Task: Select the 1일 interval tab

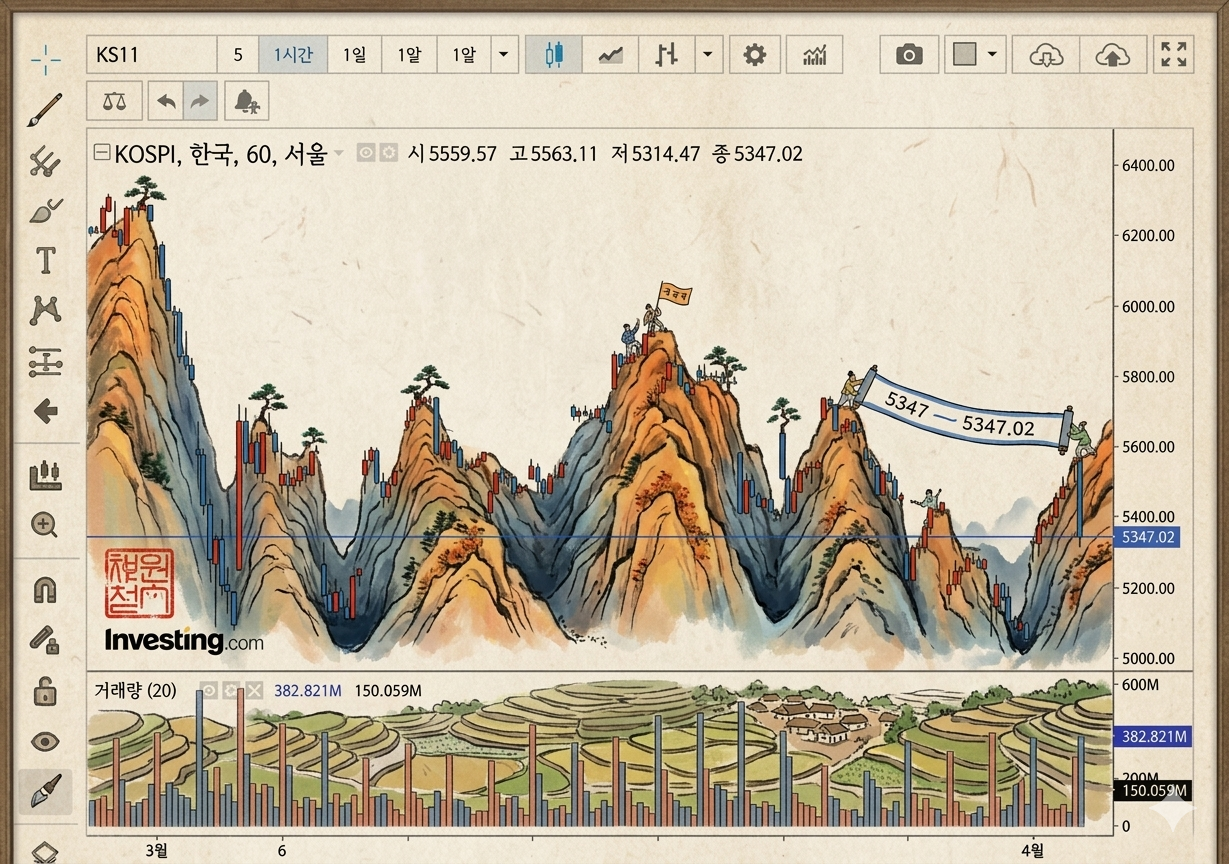Action: coord(354,55)
